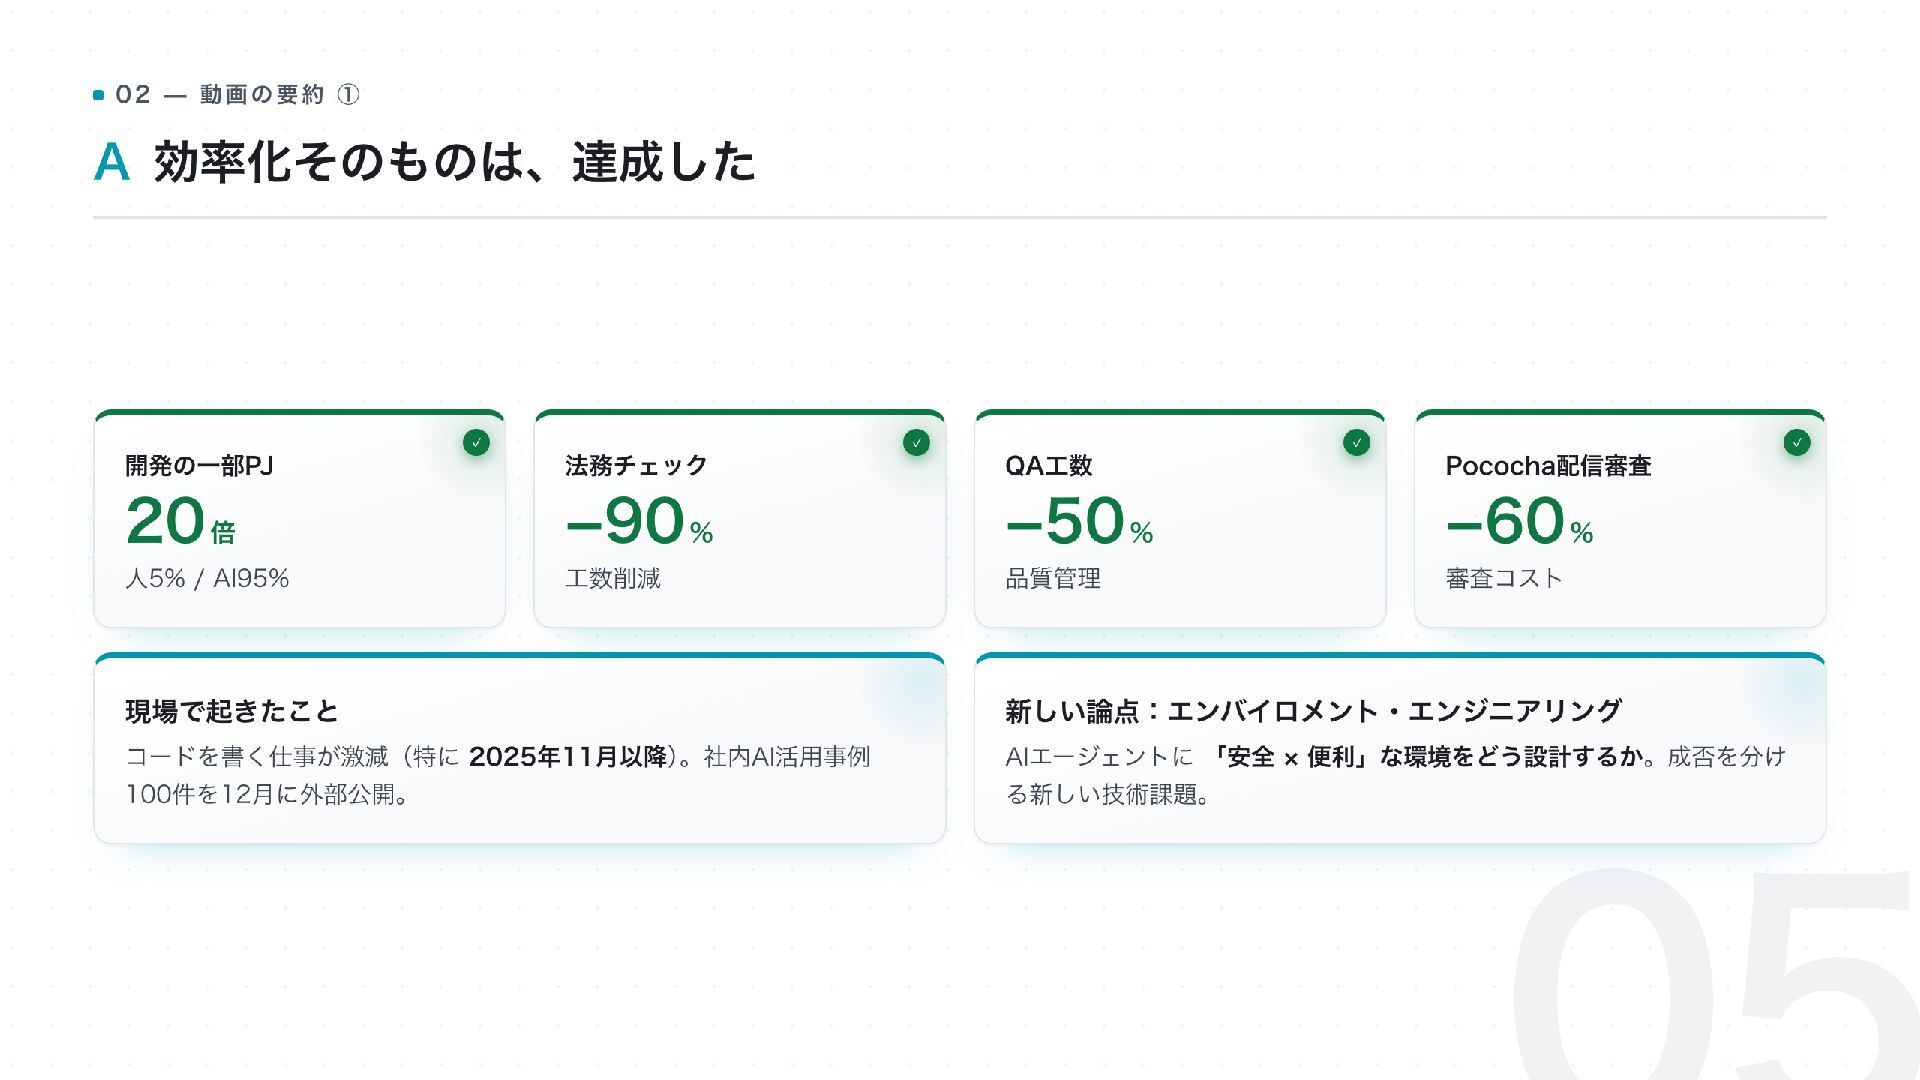The height and width of the screenshot is (1080, 1920).
Task: Select the −60% statistic value
Action: point(1519,522)
